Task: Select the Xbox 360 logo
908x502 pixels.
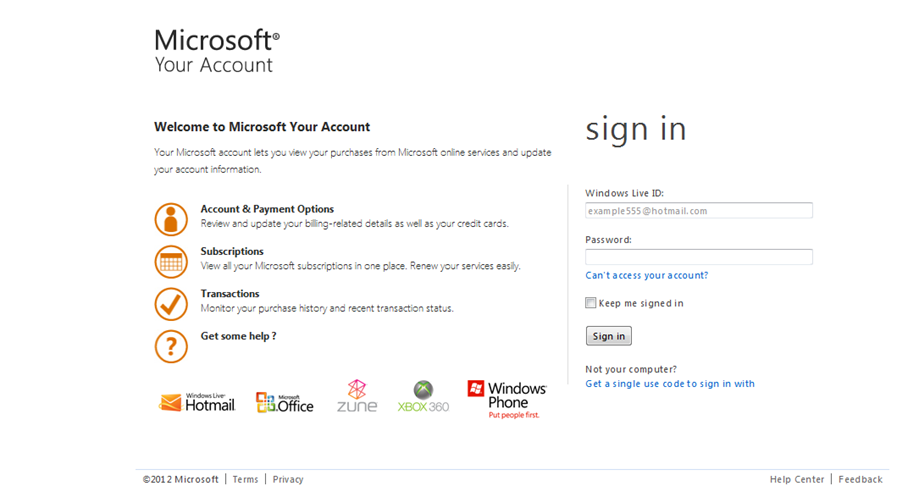Action: click(x=423, y=397)
